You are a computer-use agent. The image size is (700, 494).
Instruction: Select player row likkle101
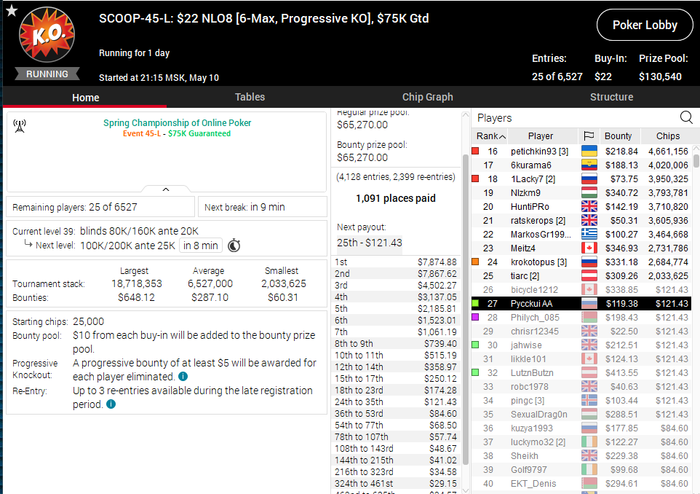(582, 359)
